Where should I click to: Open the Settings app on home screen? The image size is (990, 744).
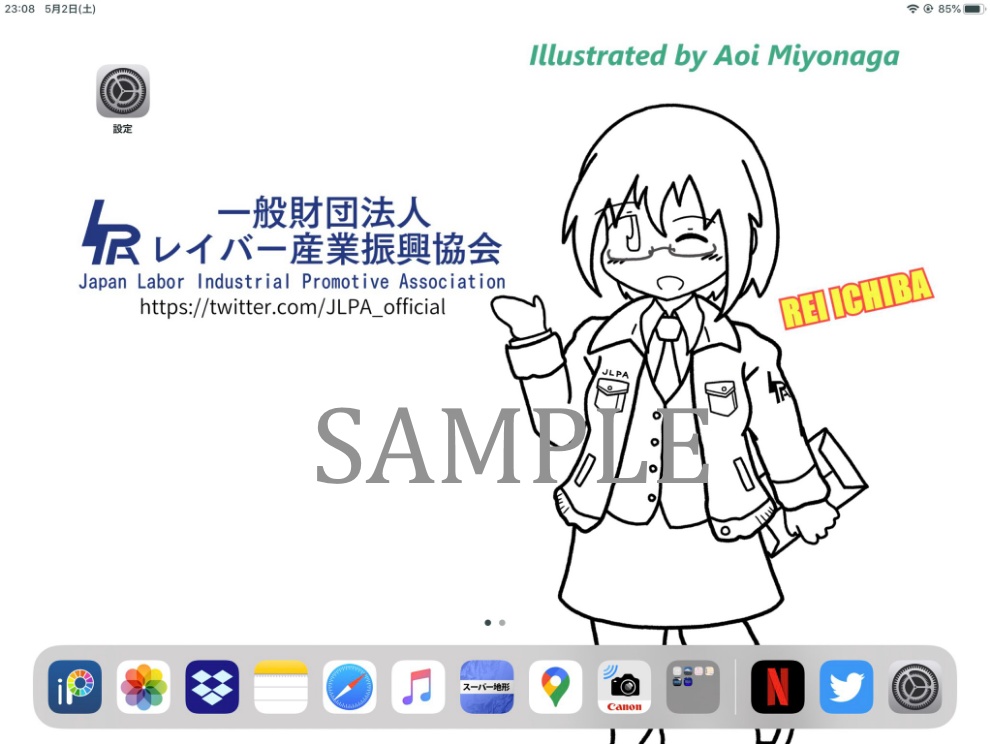122,92
